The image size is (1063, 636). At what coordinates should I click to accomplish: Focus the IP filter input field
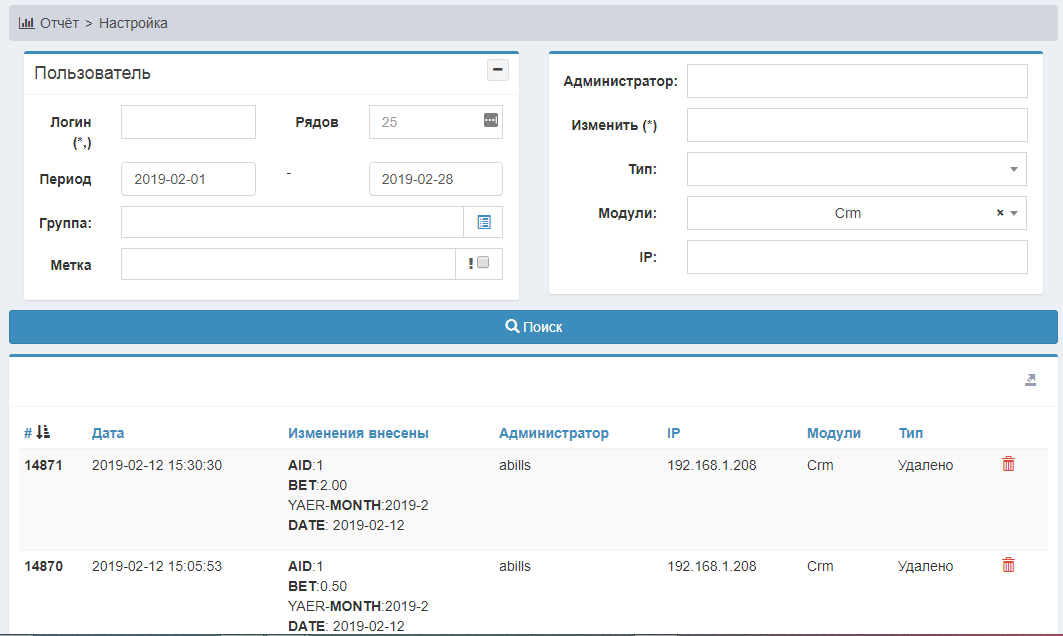[856, 257]
